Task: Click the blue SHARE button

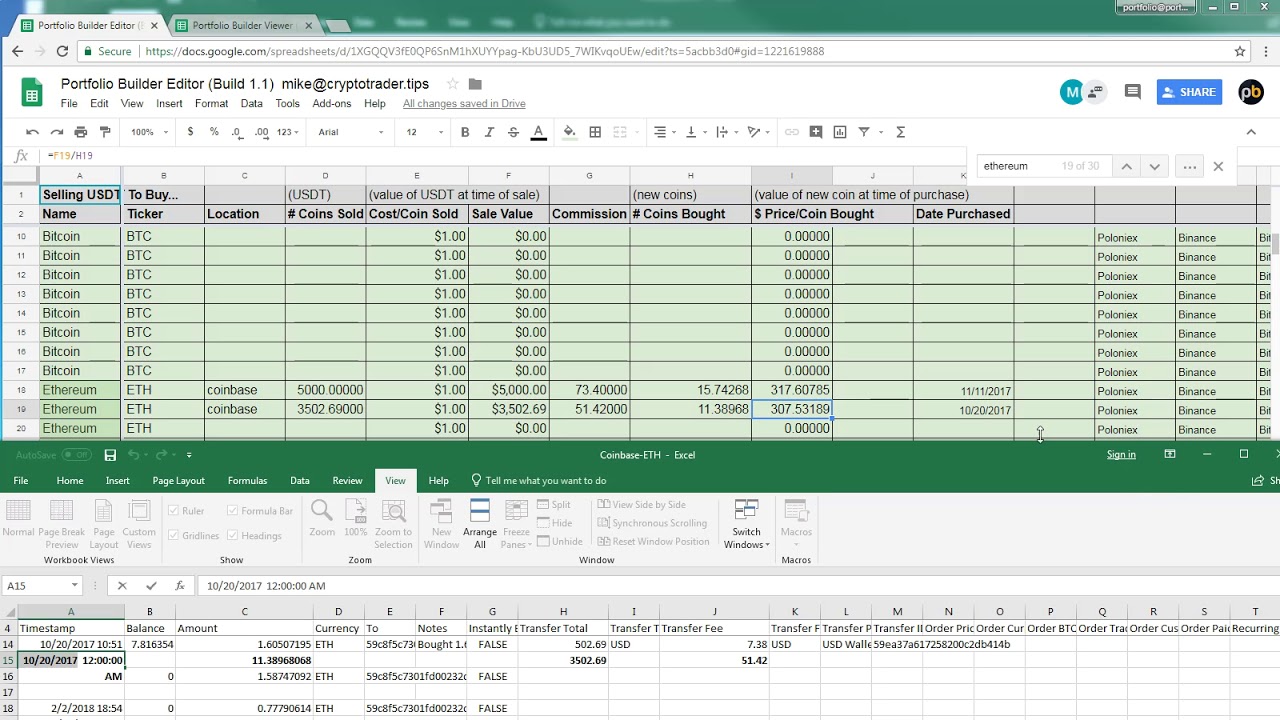Action: point(1187,92)
